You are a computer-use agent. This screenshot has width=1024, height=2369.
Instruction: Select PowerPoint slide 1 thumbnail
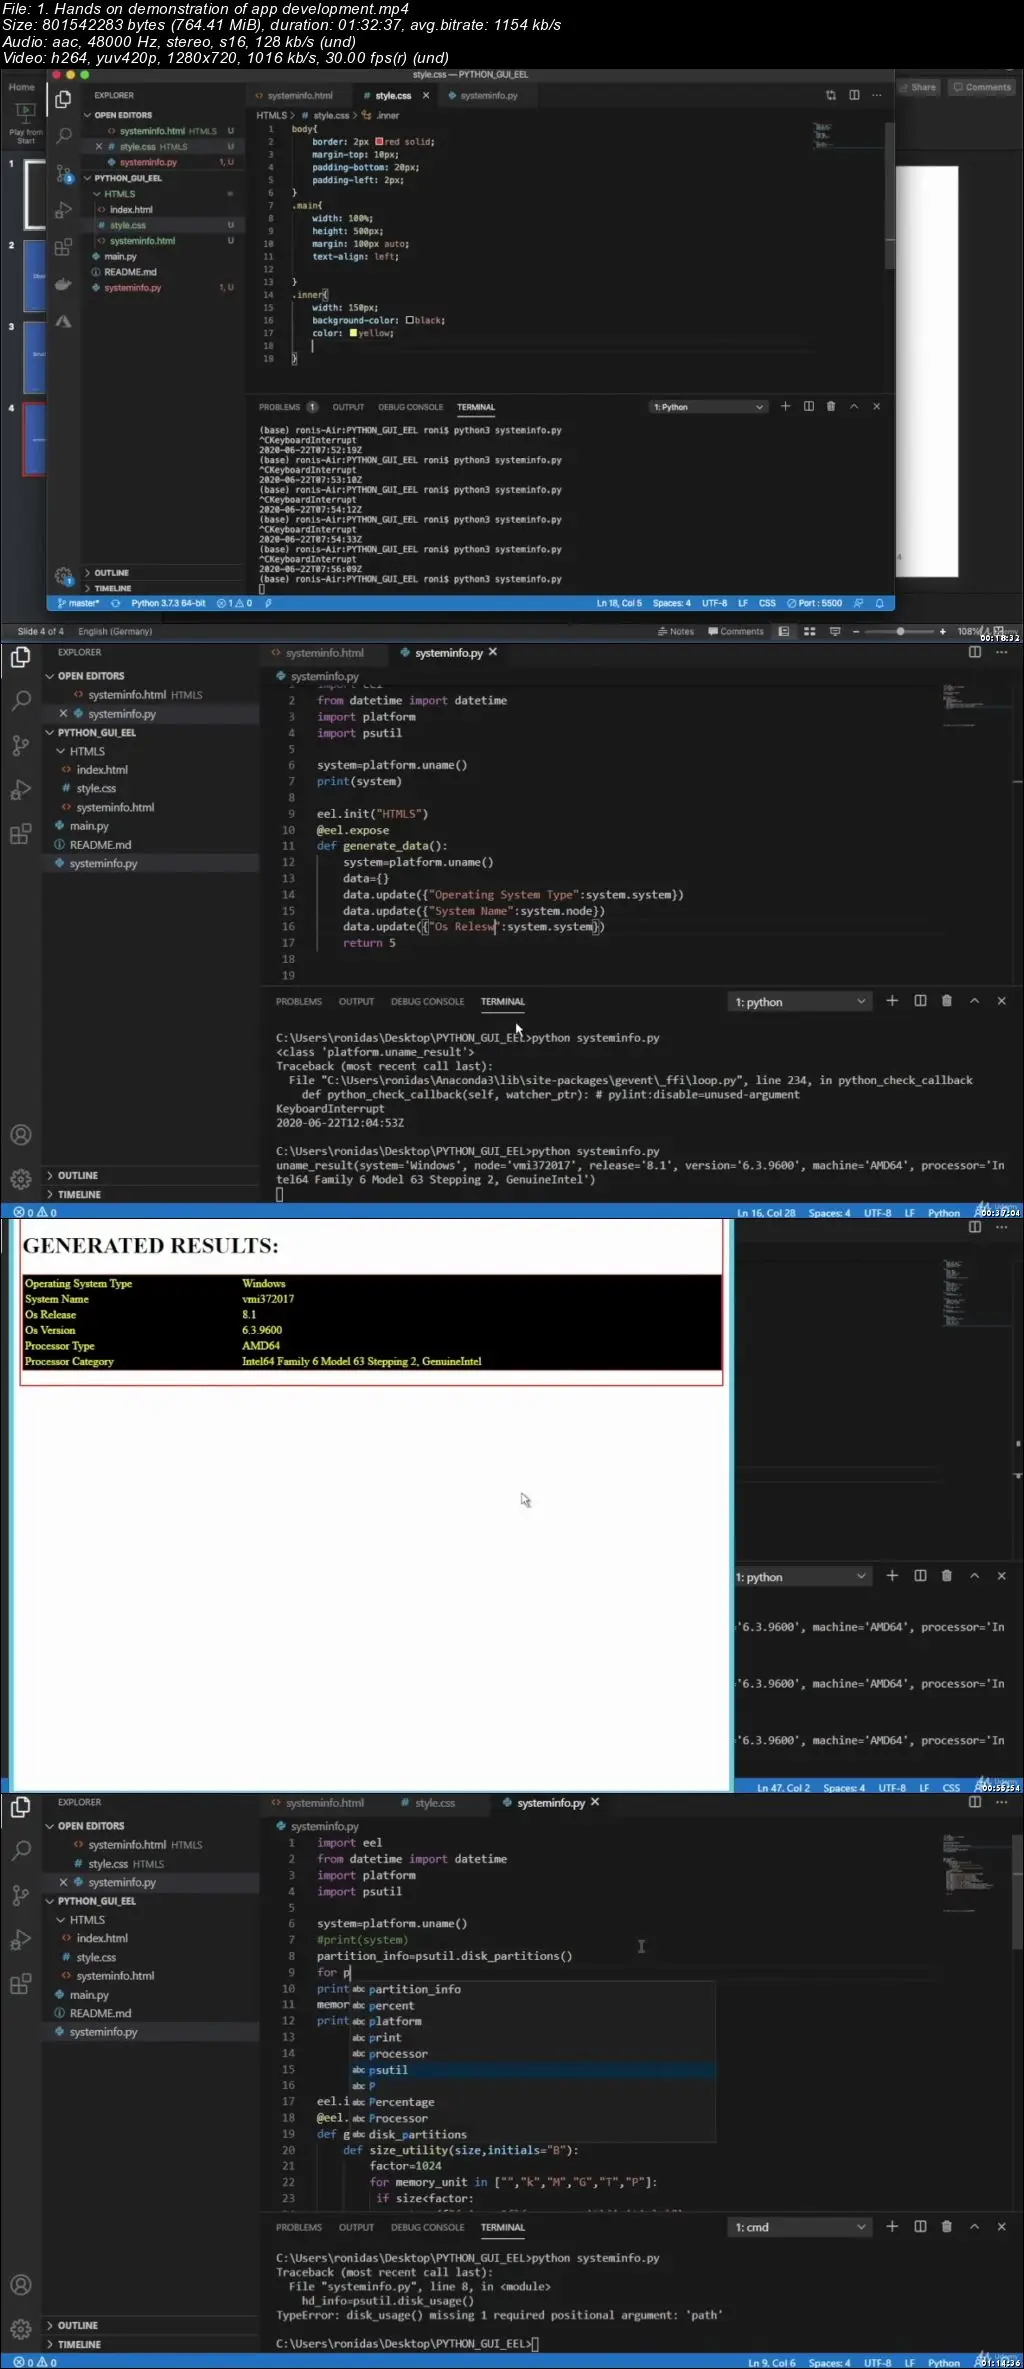[34, 194]
